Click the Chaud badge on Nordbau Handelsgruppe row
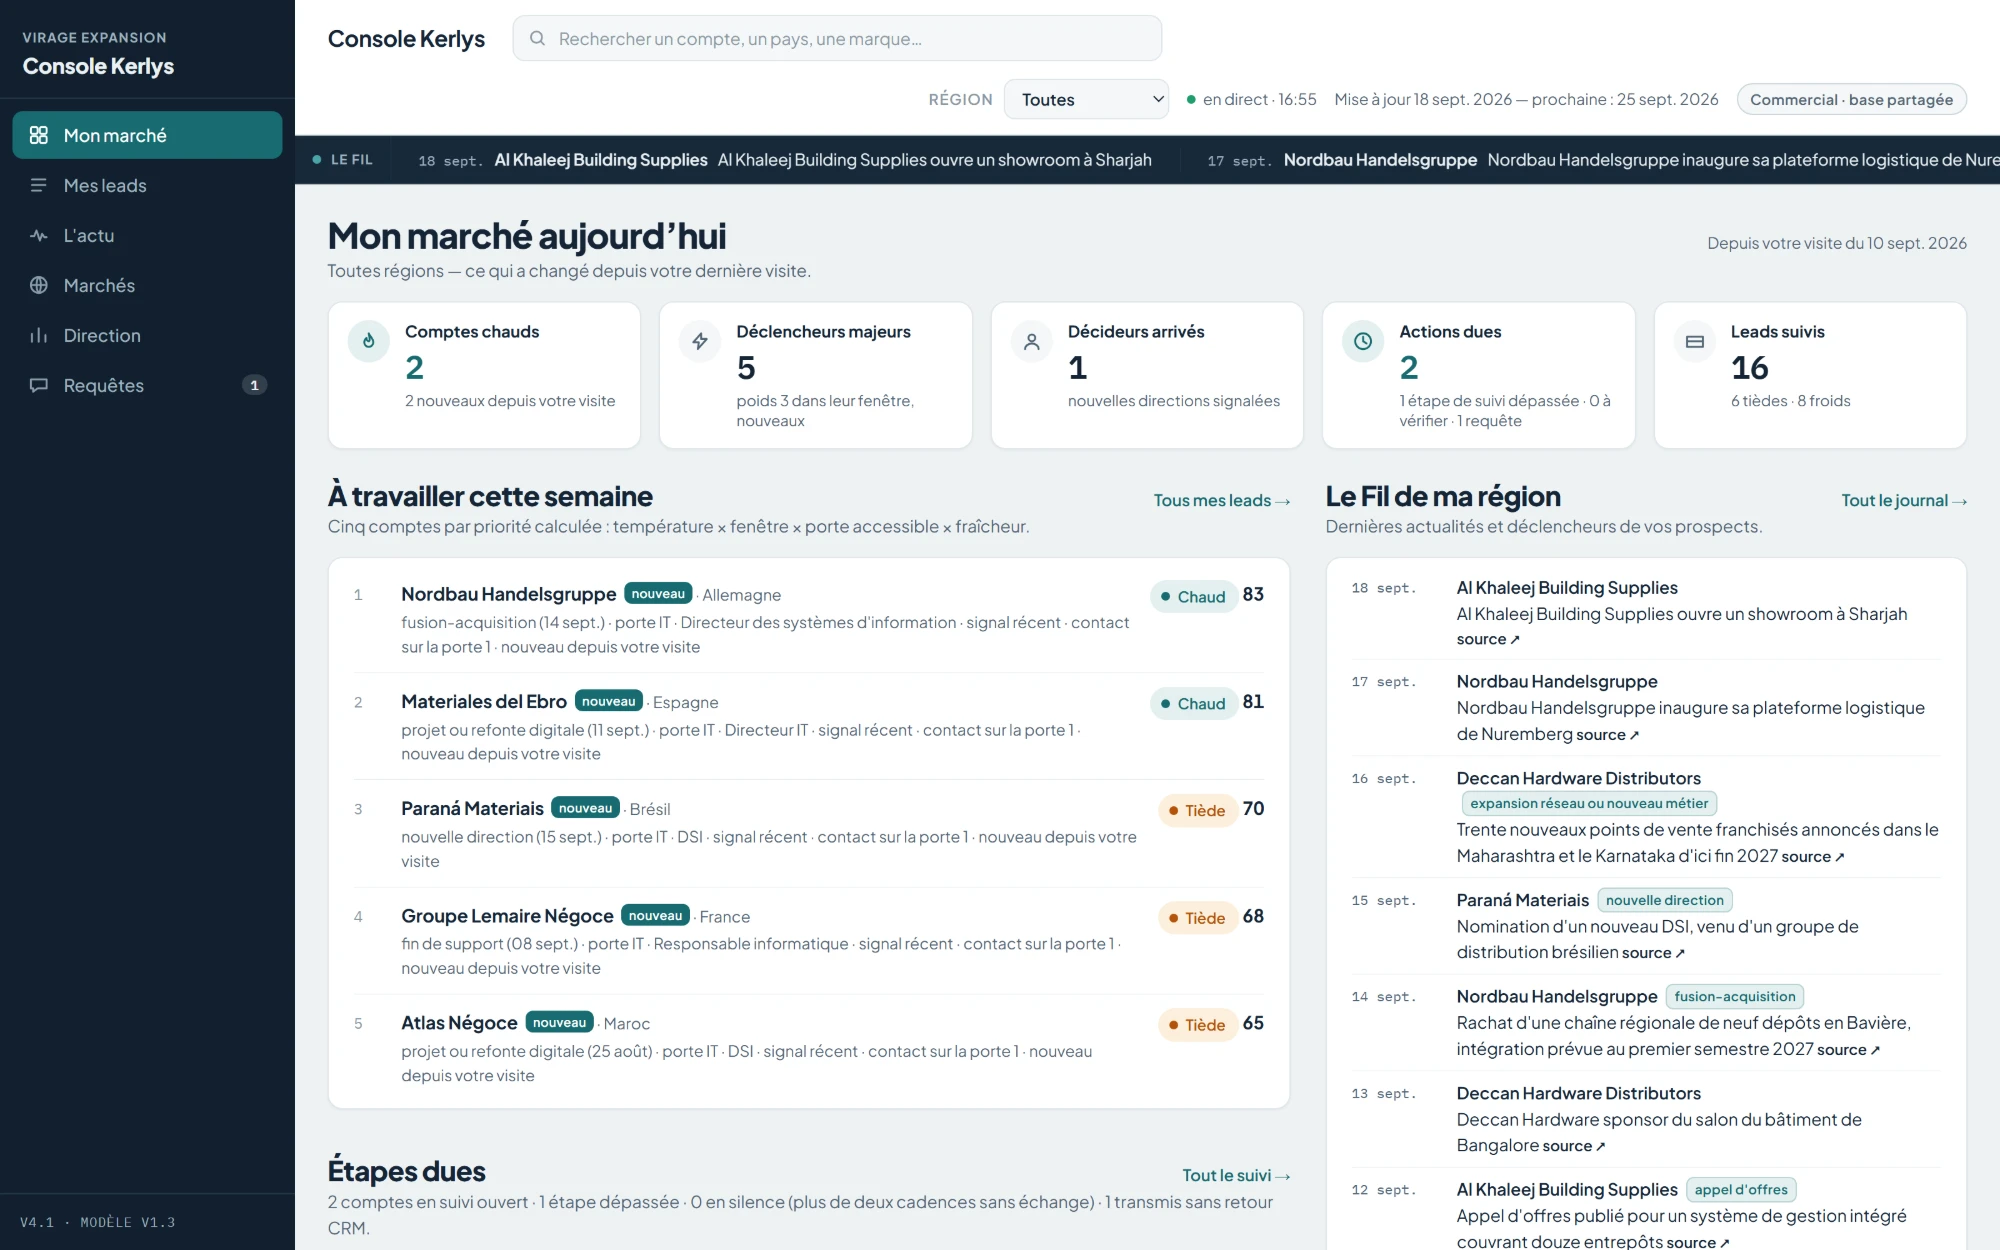 1193,596
